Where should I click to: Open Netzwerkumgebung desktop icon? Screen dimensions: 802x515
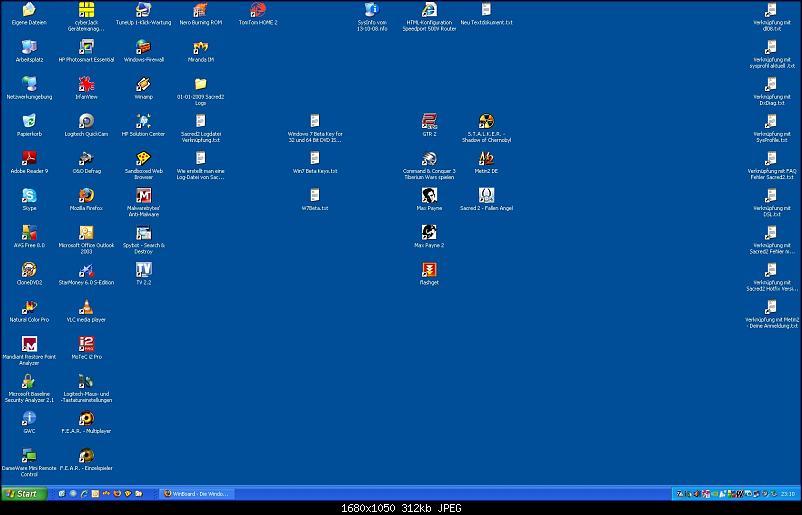29,84
